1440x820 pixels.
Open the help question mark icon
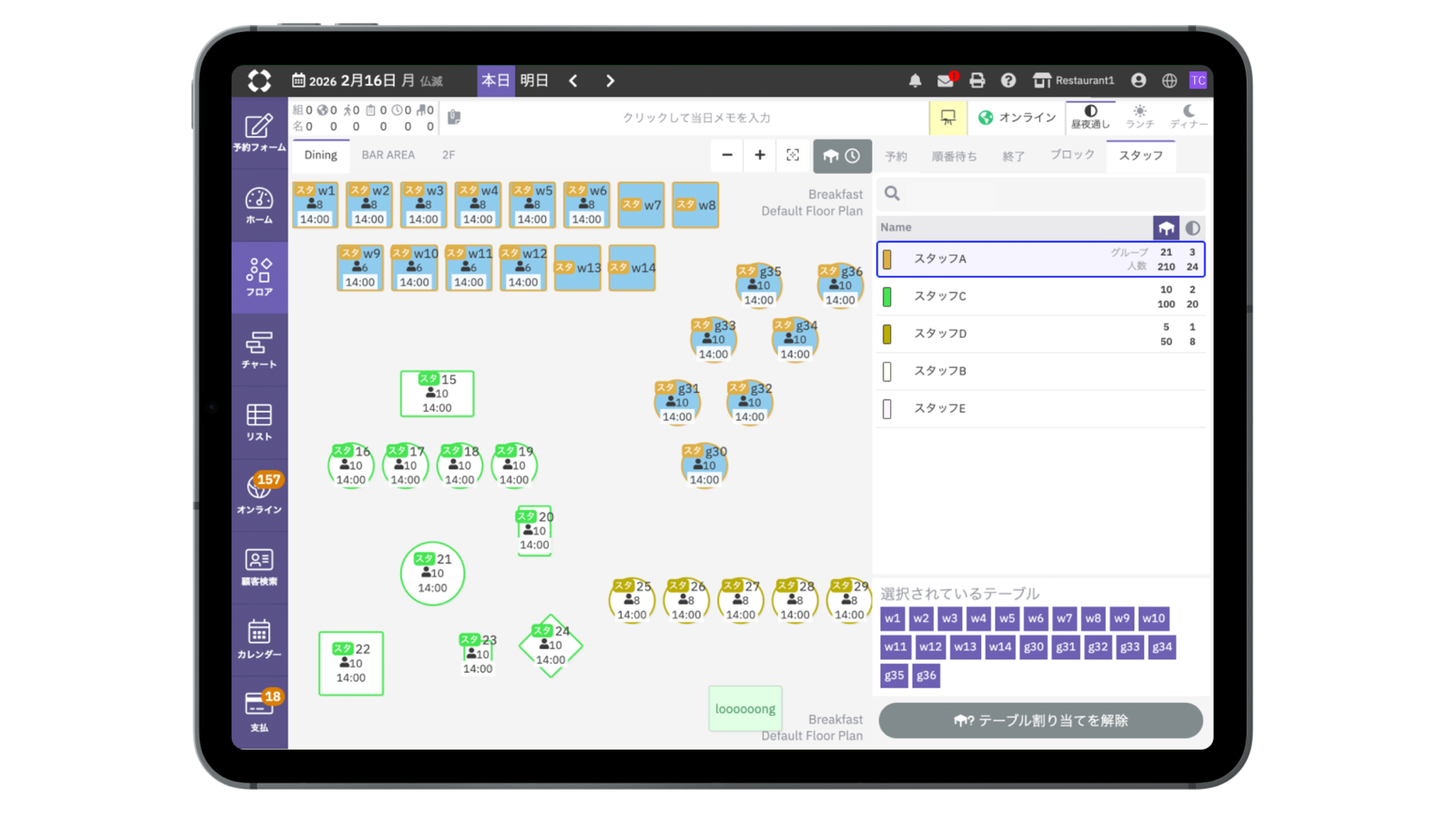point(1008,81)
